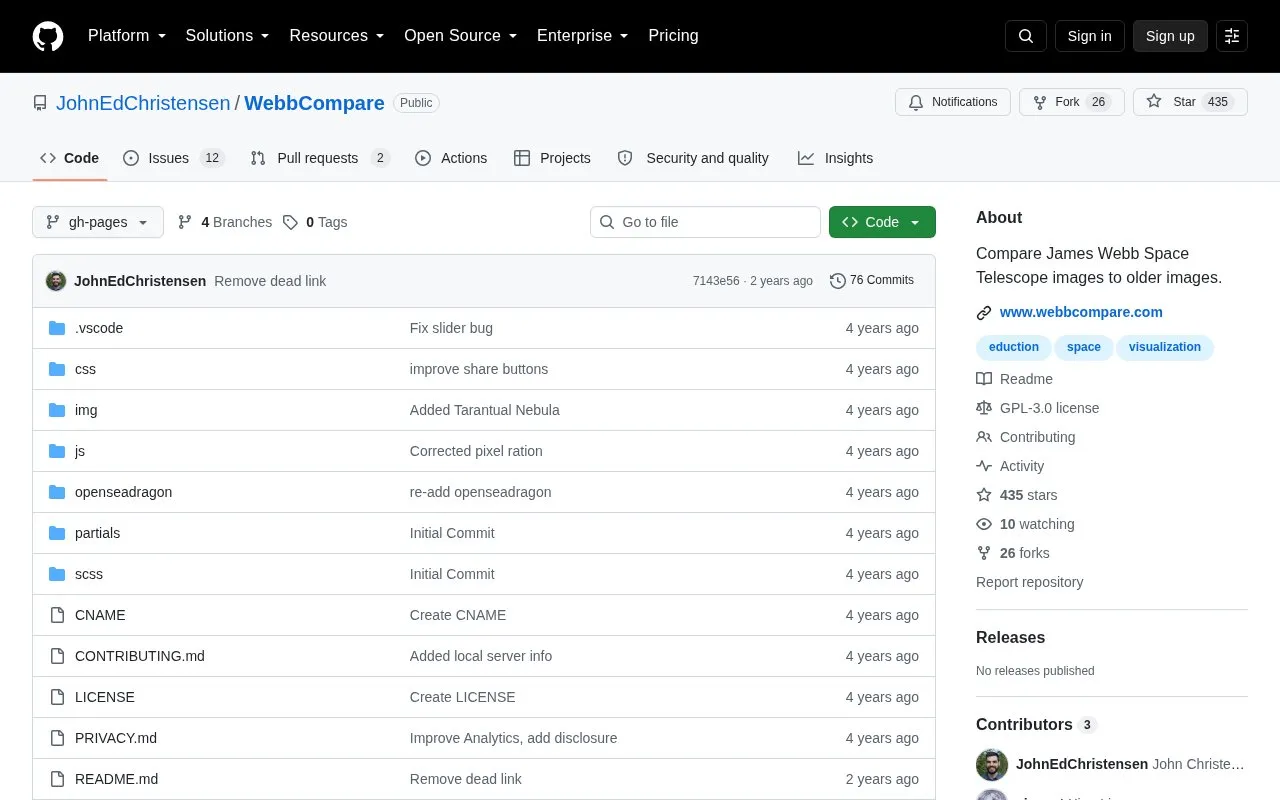1280x800 pixels.
Task: Select the visualization topic tag
Action: 1165,347
